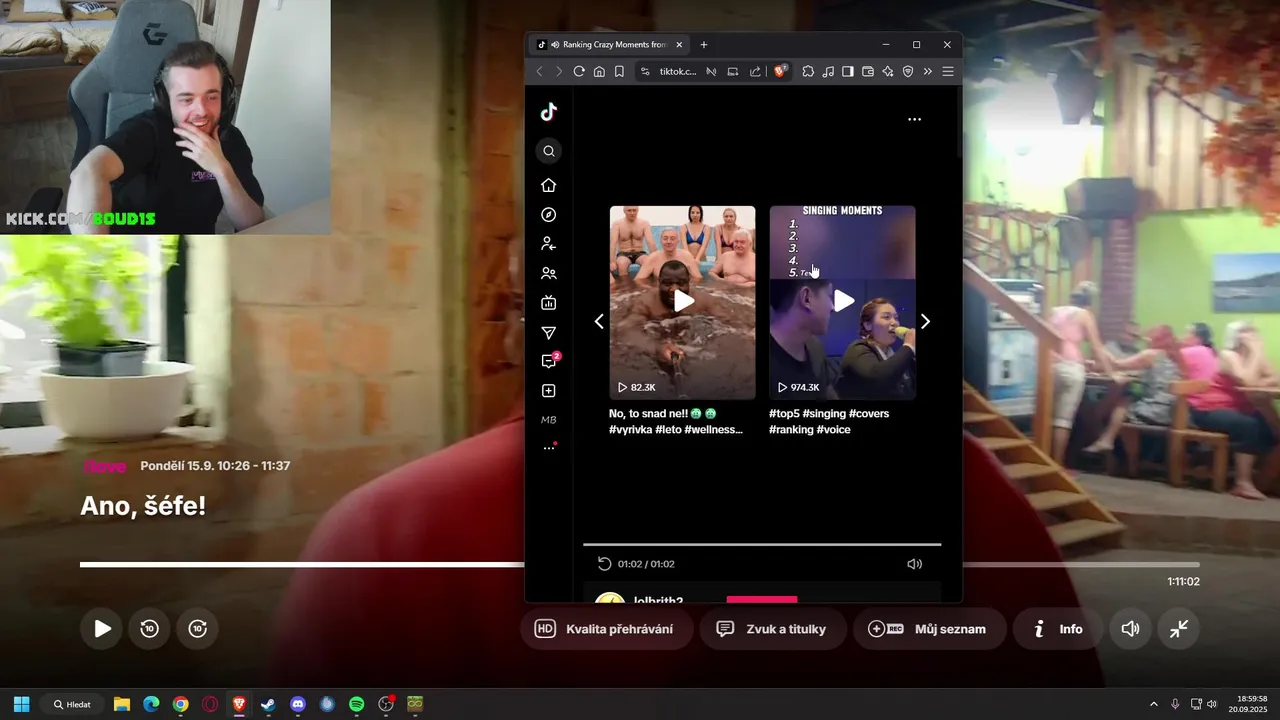Click the cast/media icon in address bar
Screen dimensions: 1280x720
[733, 71]
